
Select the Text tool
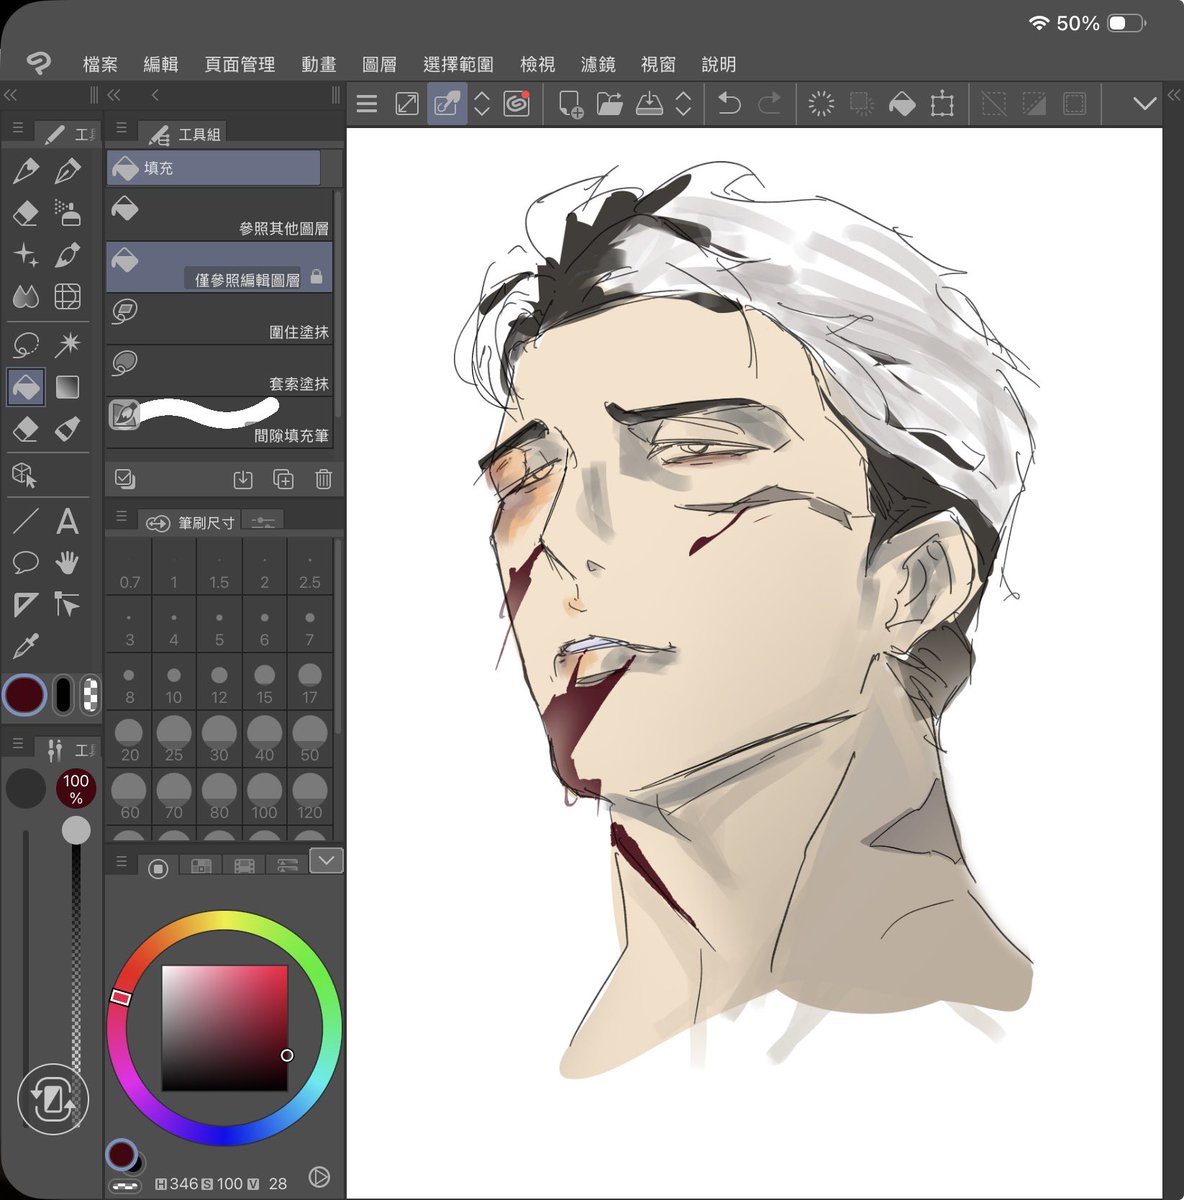pyautogui.click(x=67, y=521)
